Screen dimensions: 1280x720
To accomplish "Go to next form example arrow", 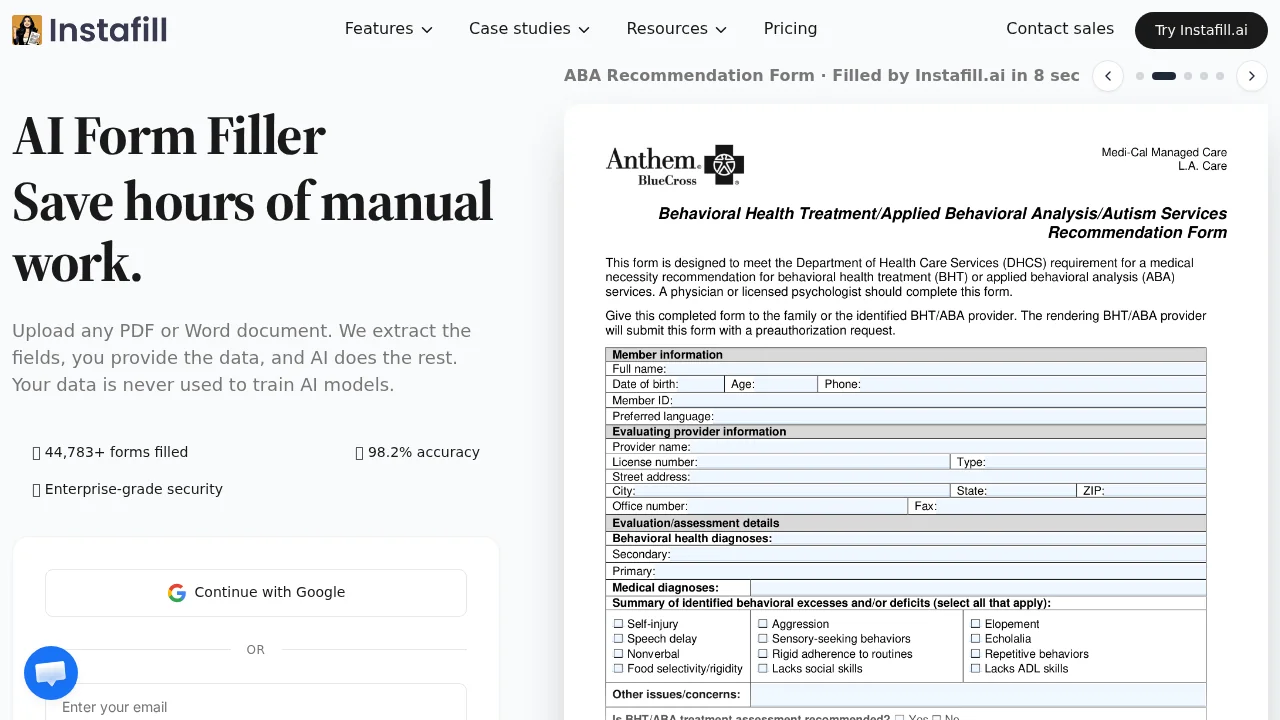I will [1252, 76].
